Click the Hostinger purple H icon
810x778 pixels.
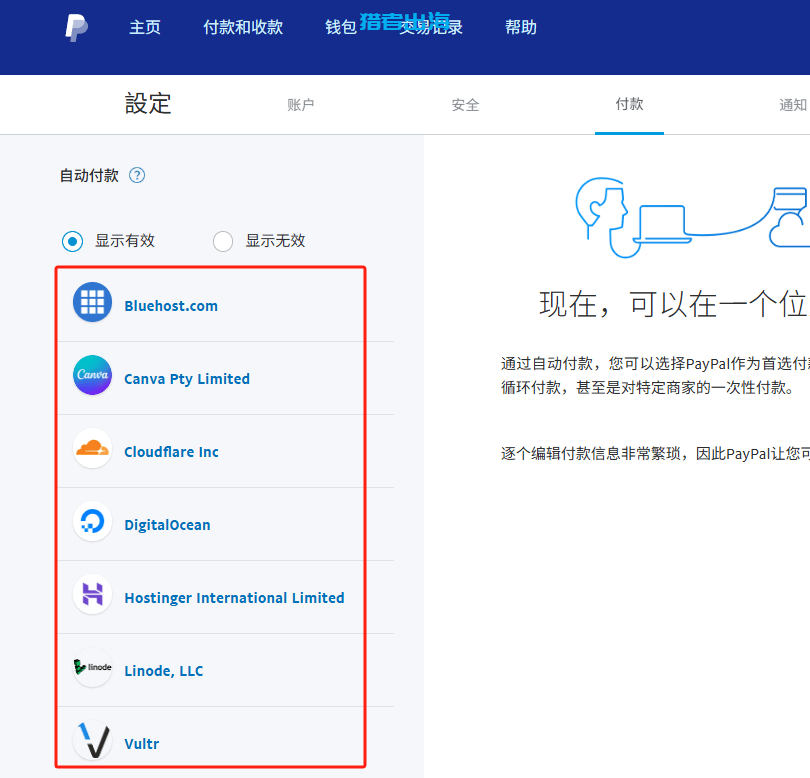[x=92, y=594]
